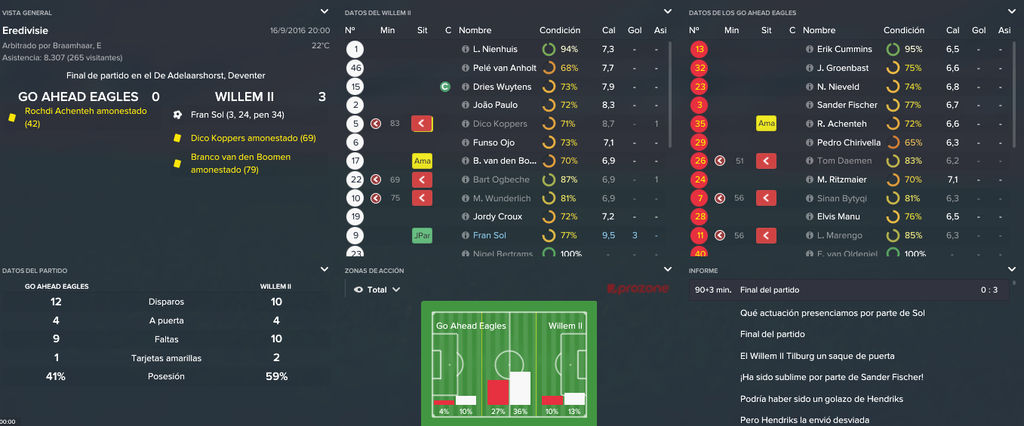Open Pedro Chirivella's player profile

[x=848, y=142]
